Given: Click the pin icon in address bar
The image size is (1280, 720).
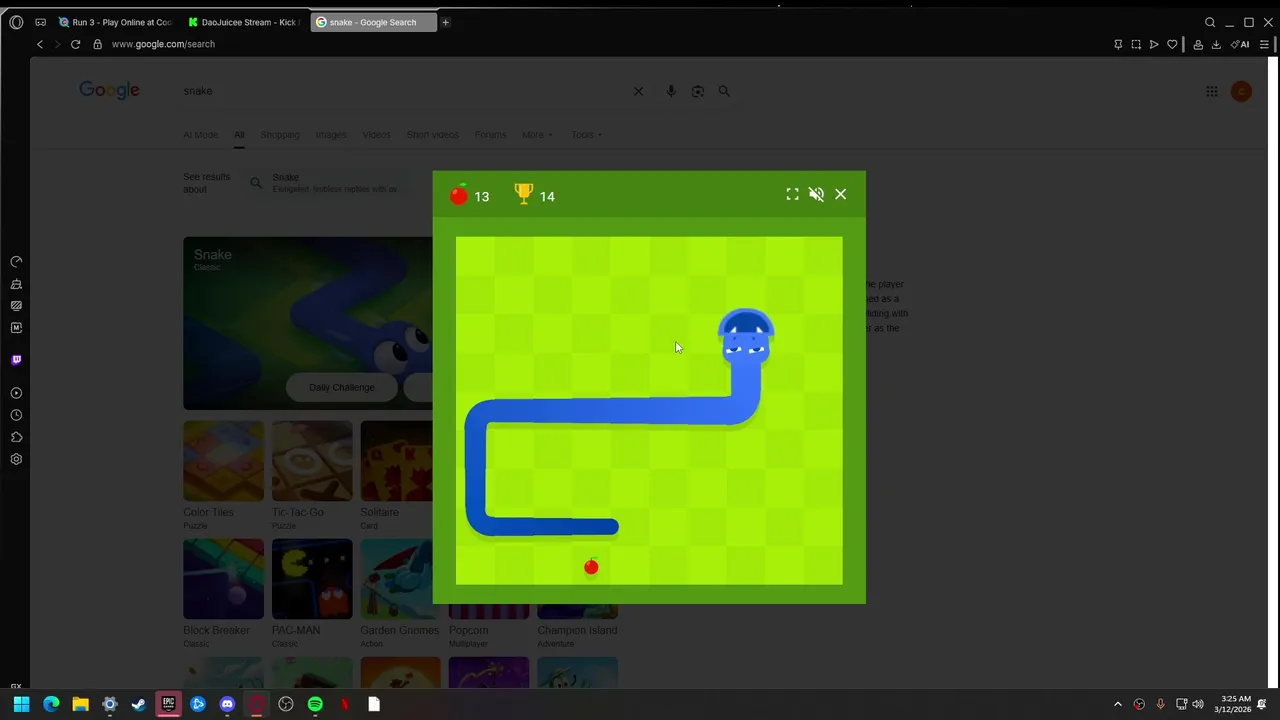Looking at the screenshot, I should (1118, 44).
